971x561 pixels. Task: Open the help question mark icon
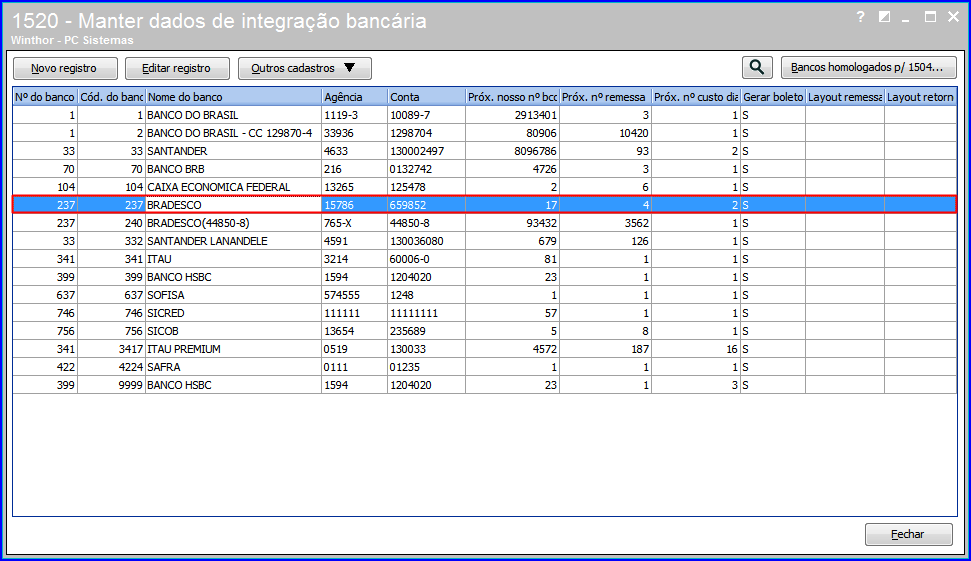click(860, 17)
